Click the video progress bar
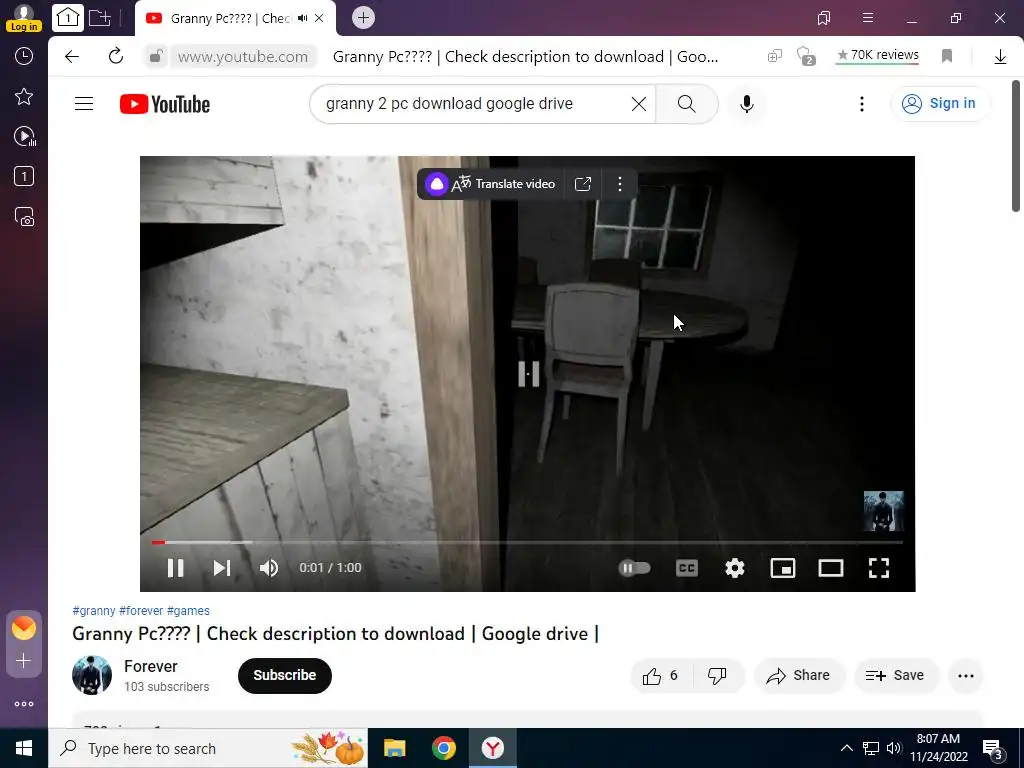The image size is (1024, 768). point(528,542)
